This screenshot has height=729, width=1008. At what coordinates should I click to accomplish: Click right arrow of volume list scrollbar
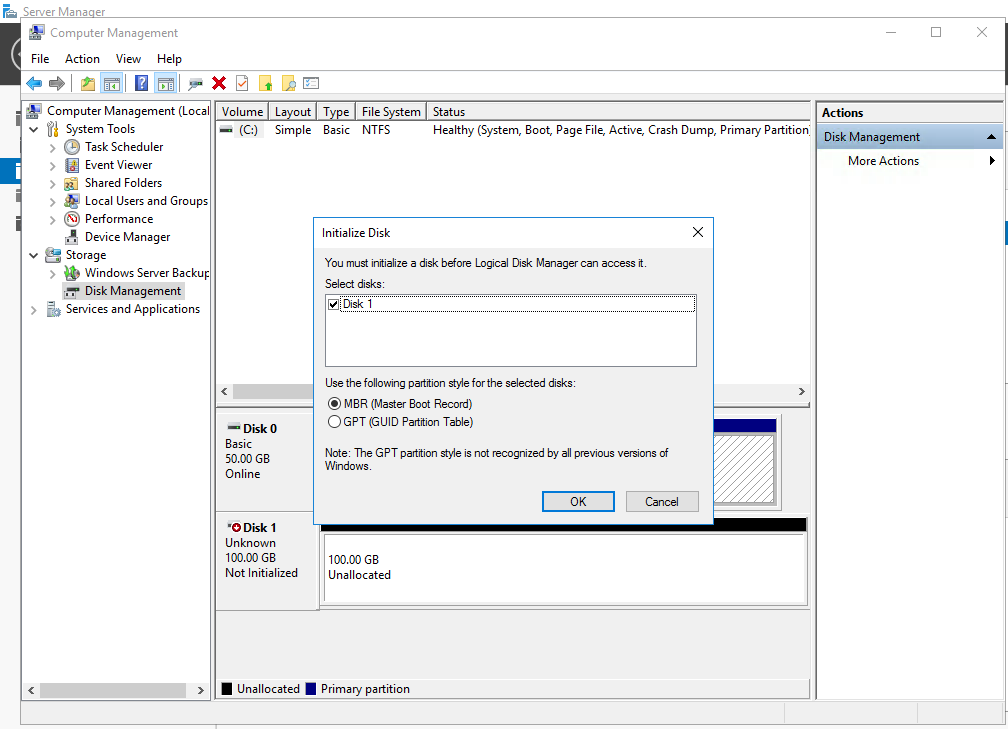801,392
